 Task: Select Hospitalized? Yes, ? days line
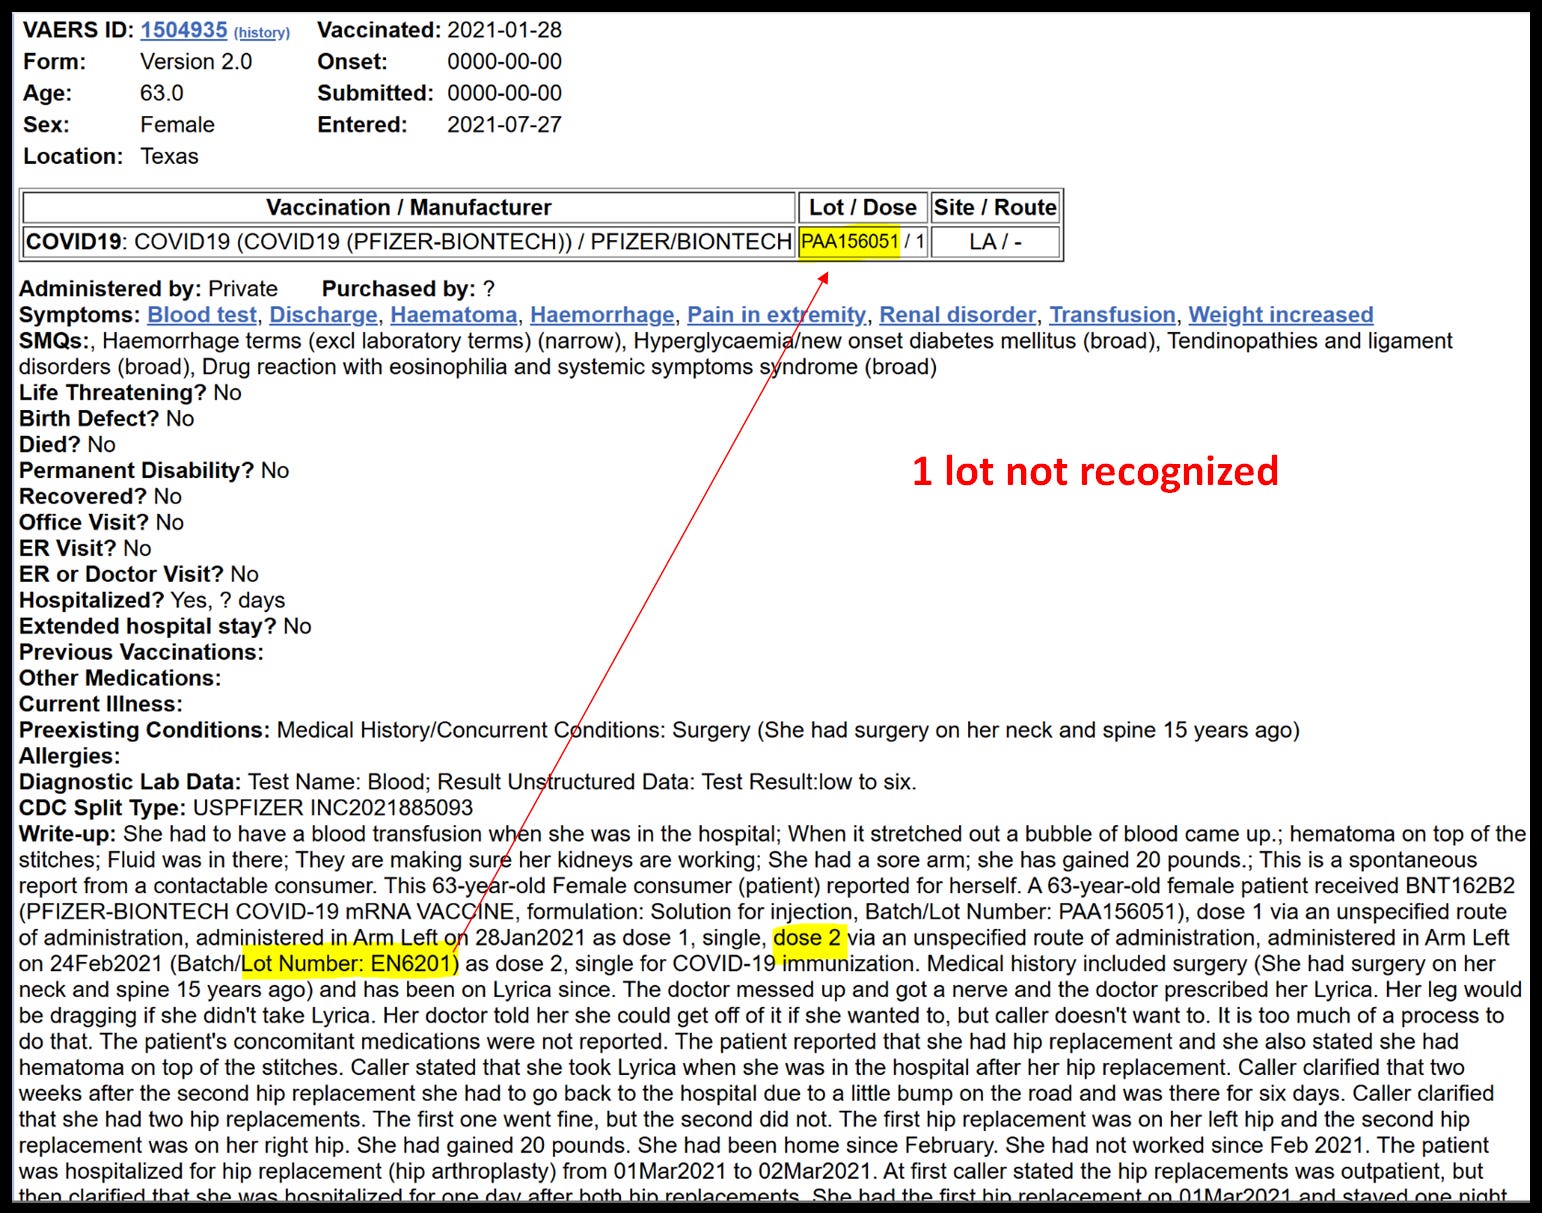152,601
